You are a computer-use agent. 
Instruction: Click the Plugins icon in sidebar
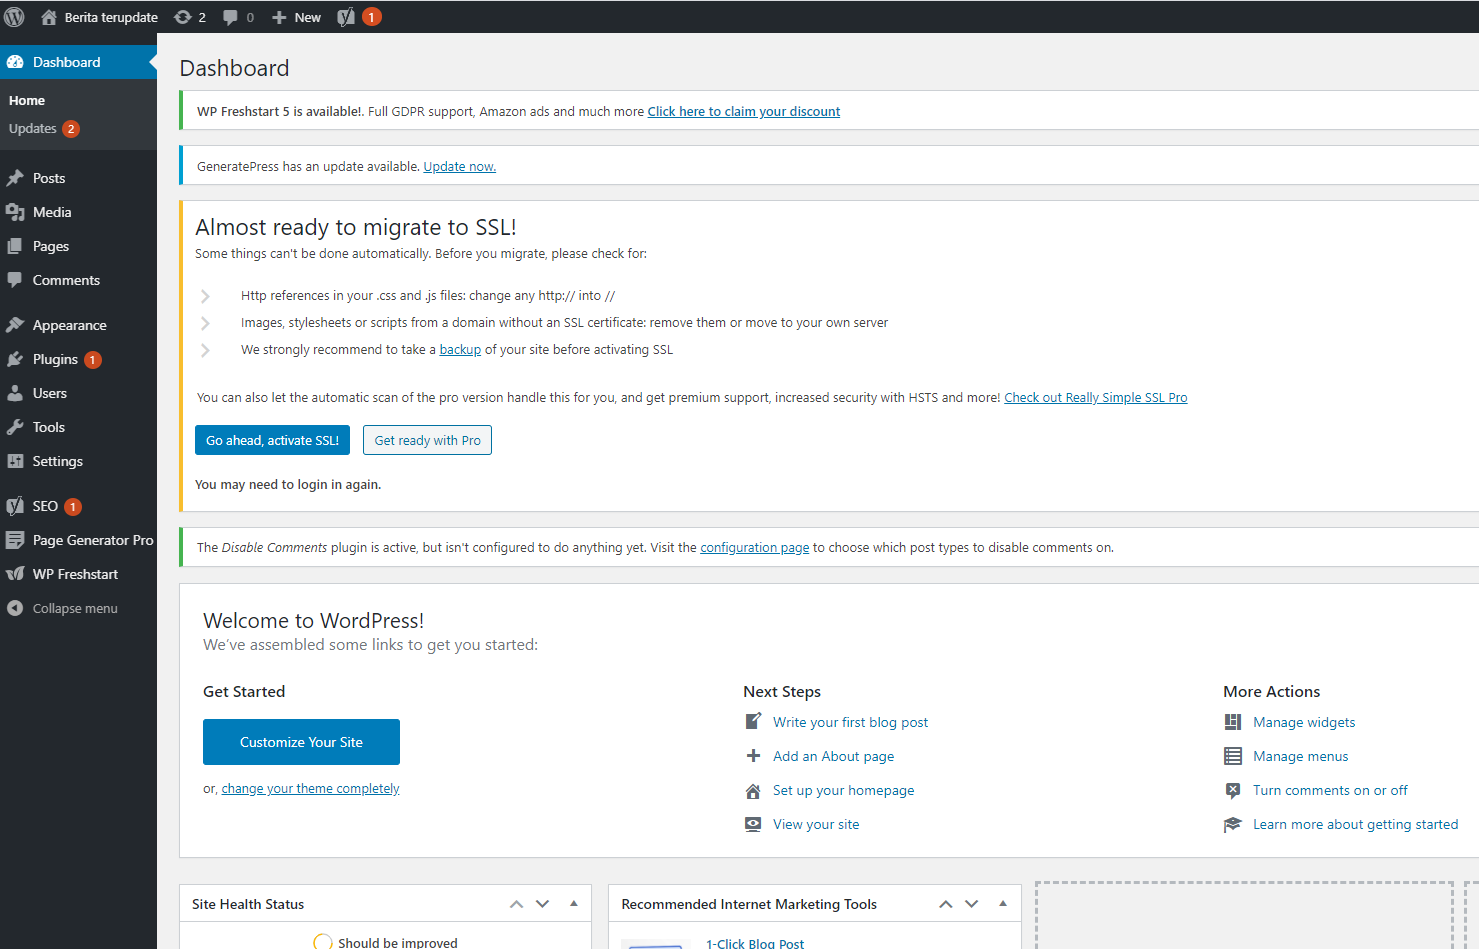15,359
